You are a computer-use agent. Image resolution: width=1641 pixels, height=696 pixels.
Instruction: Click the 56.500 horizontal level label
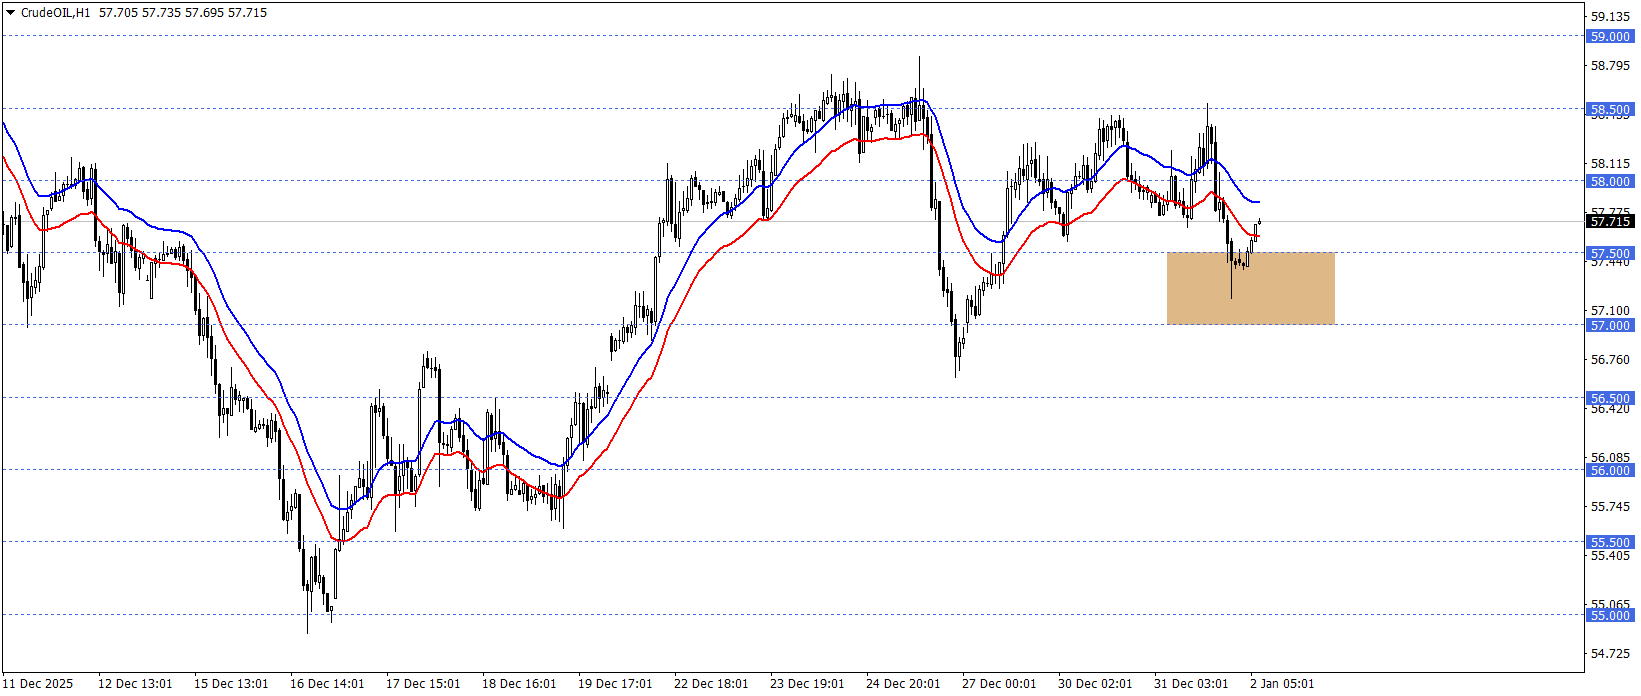coord(1610,398)
